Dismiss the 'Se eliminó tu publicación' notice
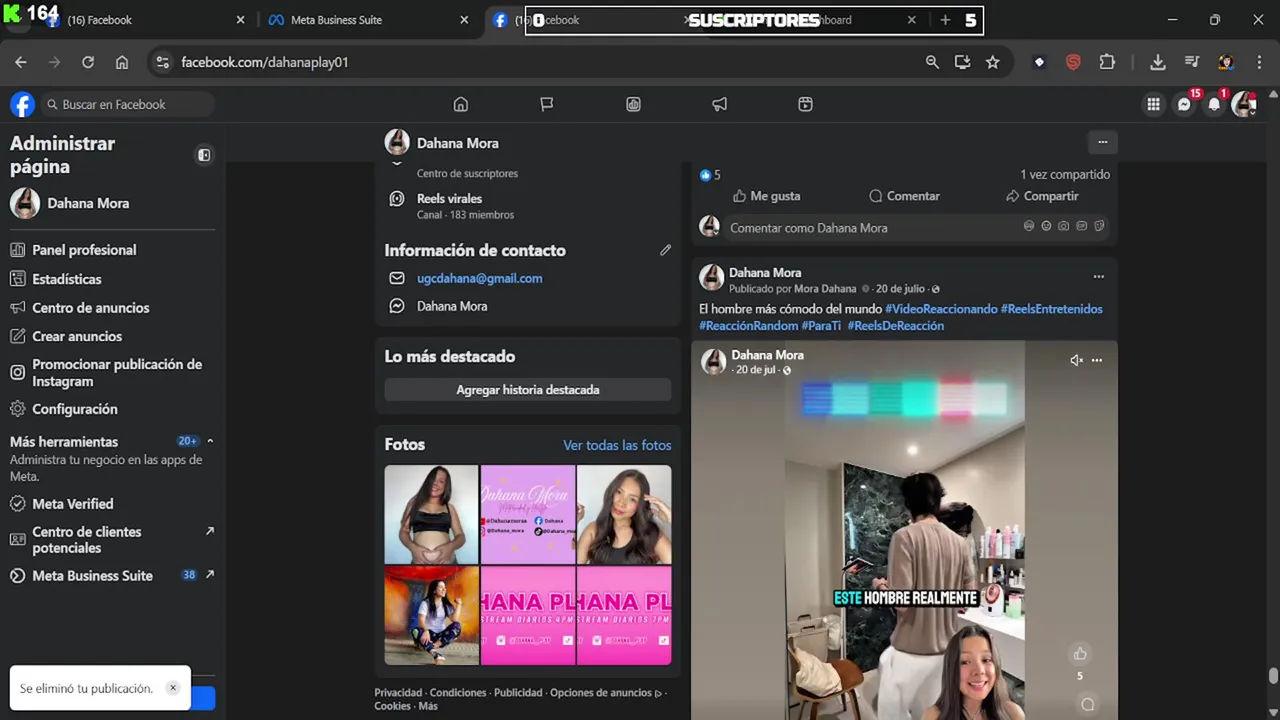This screenshot has width=1280, height=720. [172, 688]
